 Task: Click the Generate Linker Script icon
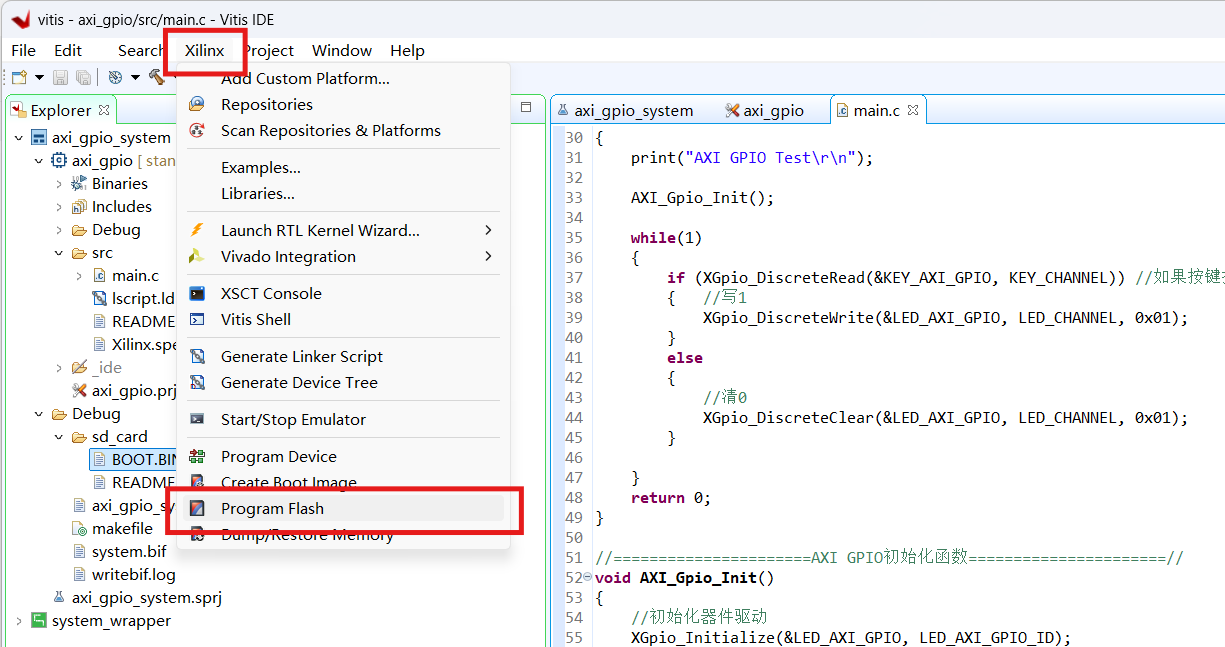(198, 356)
